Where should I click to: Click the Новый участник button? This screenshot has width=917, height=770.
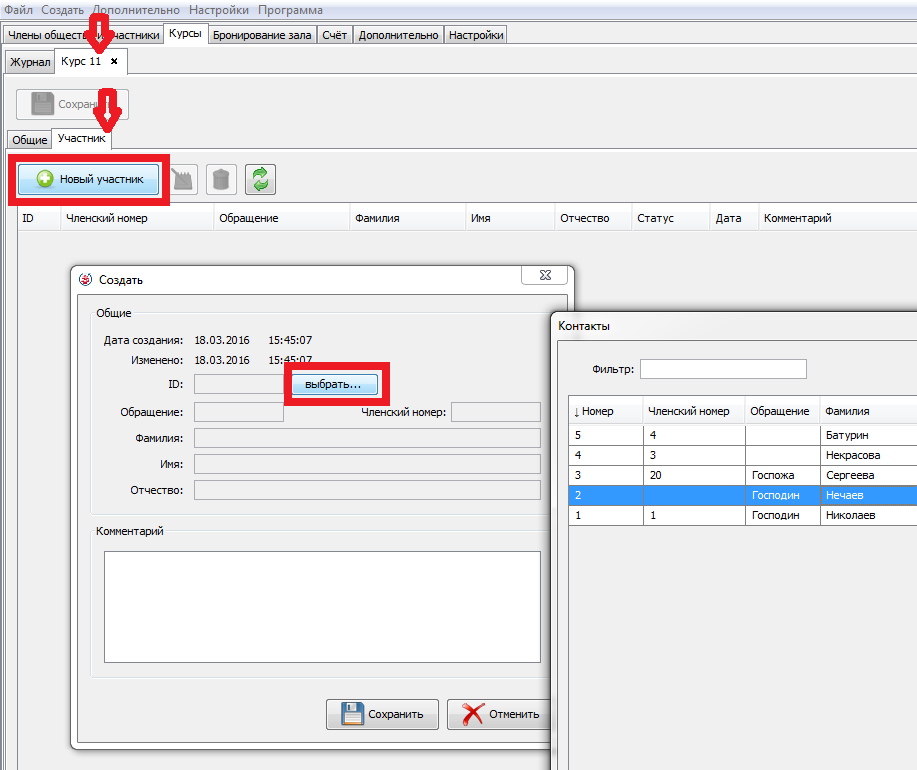[89, 179]
